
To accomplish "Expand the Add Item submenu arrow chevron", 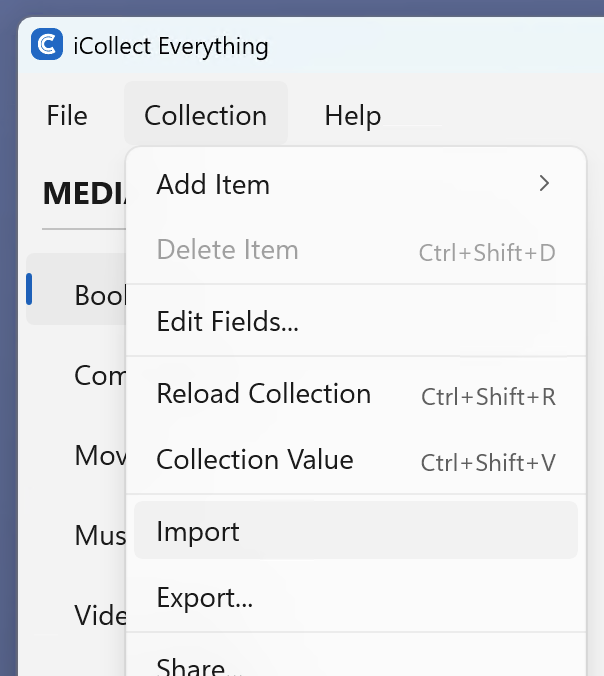I will click(x=544, y=184).
